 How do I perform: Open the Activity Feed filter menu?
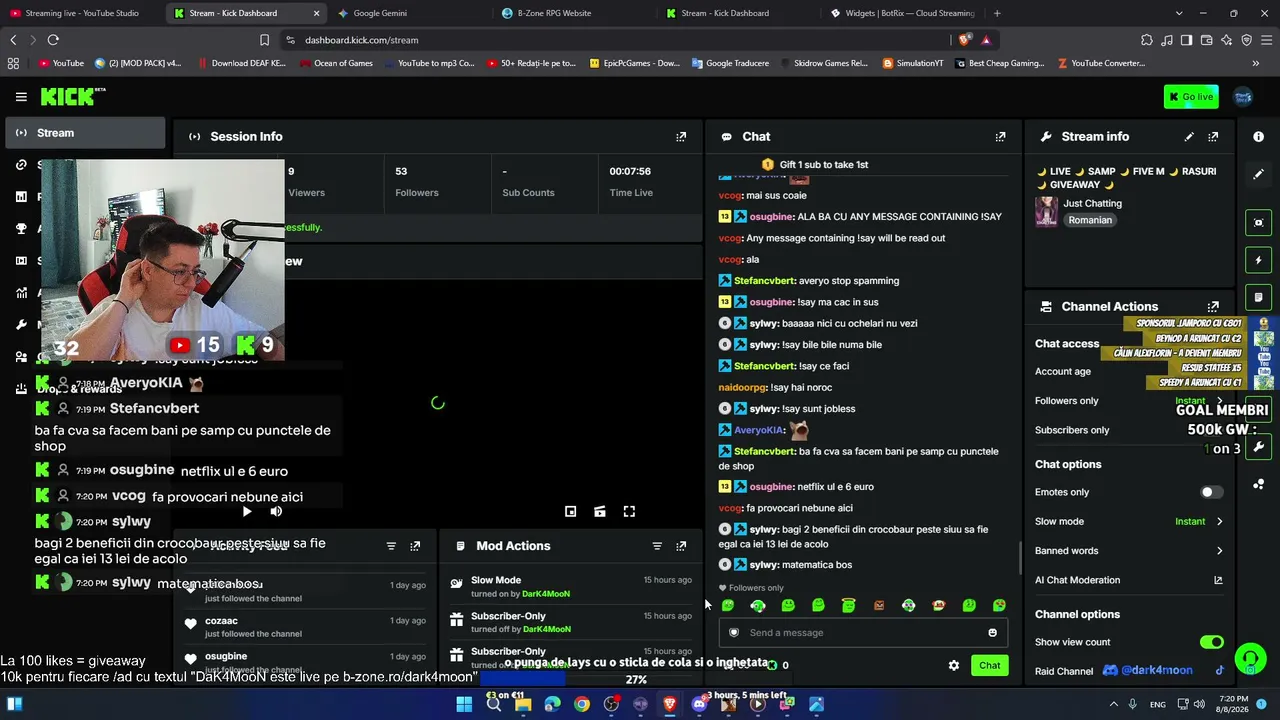(391, 546)
